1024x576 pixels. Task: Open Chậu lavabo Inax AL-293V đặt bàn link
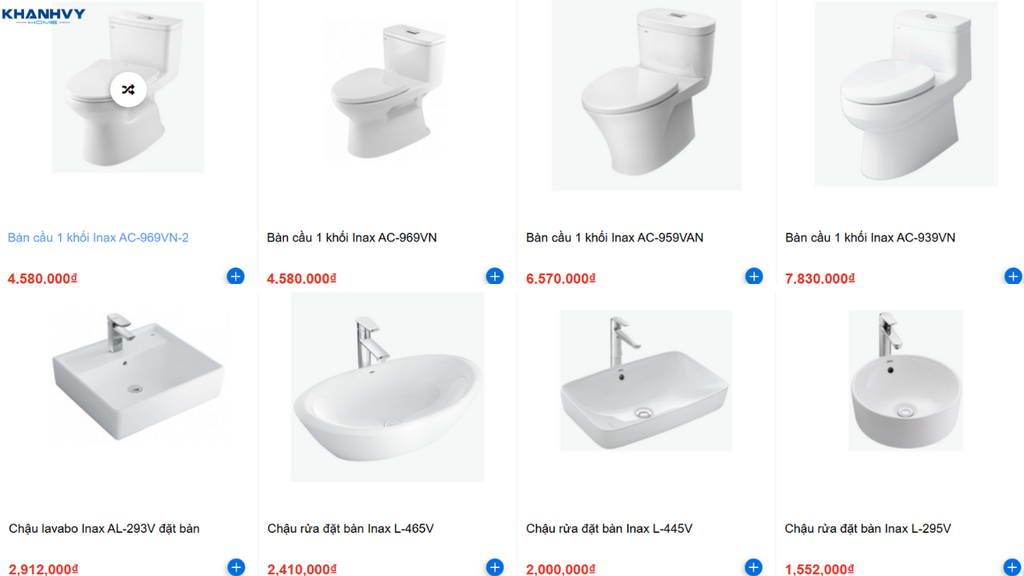point(104,528)
